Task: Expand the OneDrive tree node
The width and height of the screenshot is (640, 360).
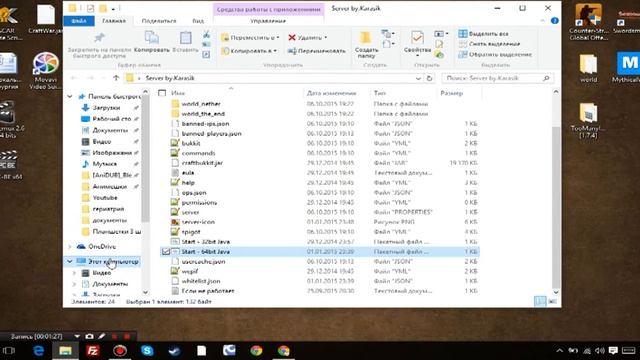Action: click(70, 247)
